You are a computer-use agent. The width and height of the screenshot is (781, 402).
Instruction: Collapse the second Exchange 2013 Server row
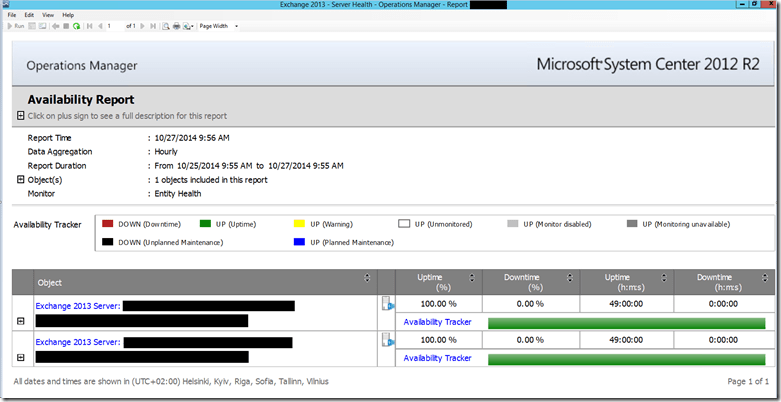coord(21,357)
